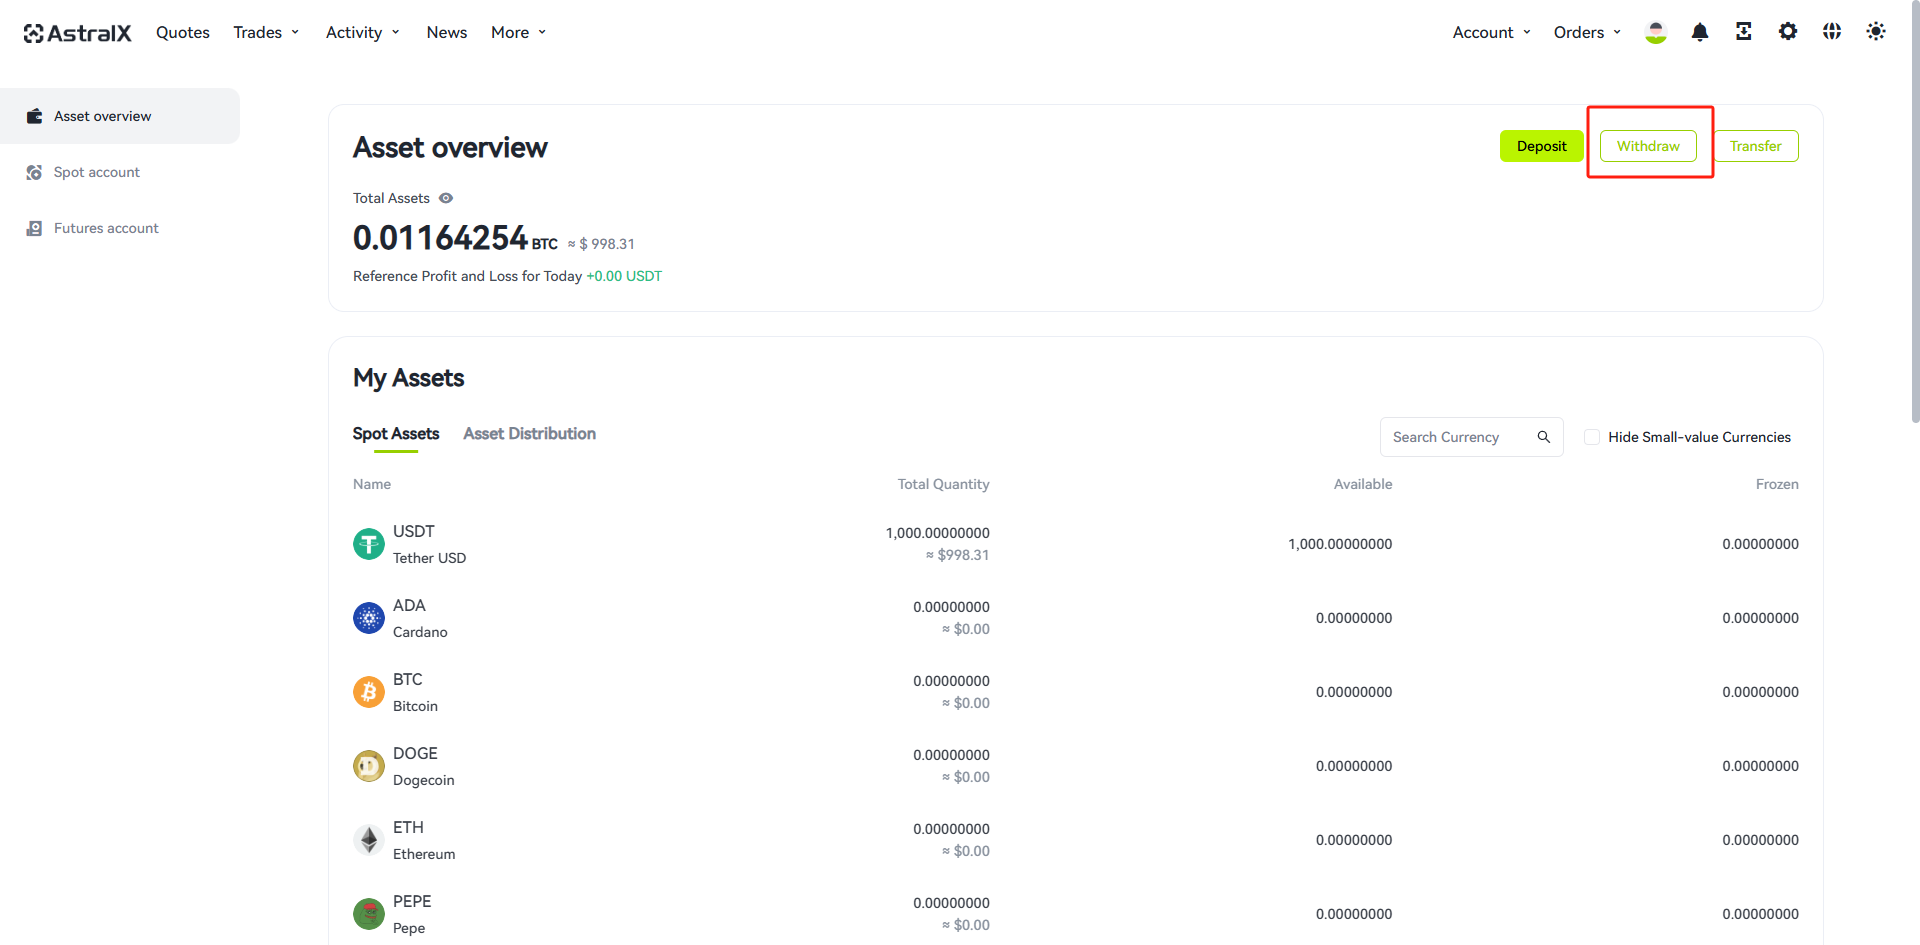Select Spot account in sidebar
This screenshot has height=945, width=1920.
[120, 172]
